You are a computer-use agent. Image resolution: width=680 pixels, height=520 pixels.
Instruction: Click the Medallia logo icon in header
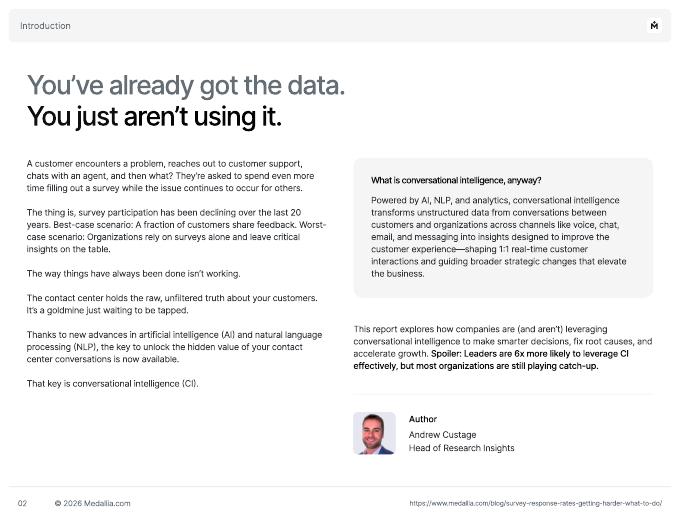pyautogui.click(x=654, y=26)
